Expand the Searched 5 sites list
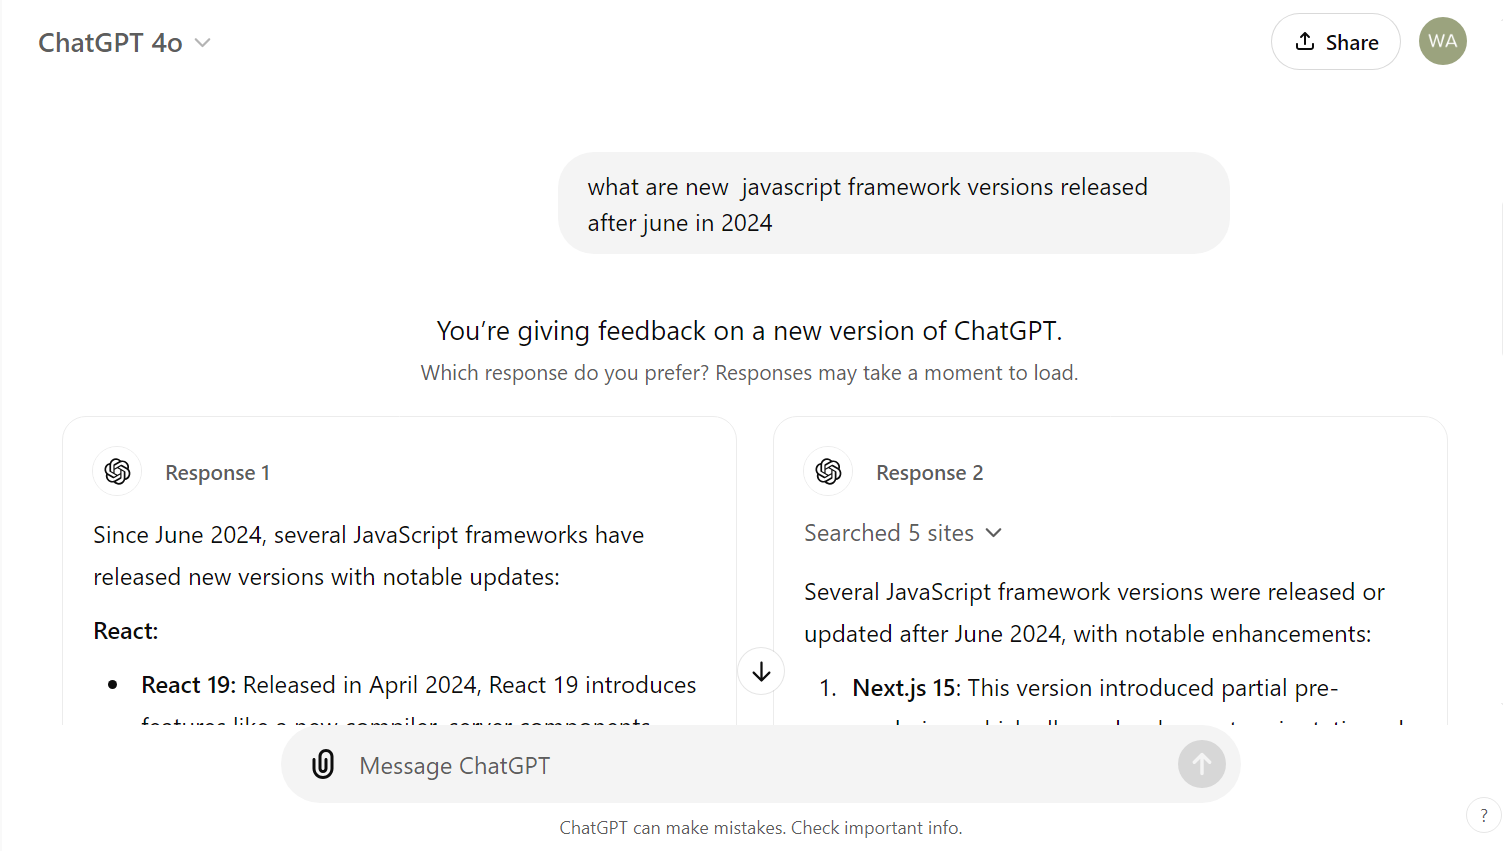 (902, 533)
